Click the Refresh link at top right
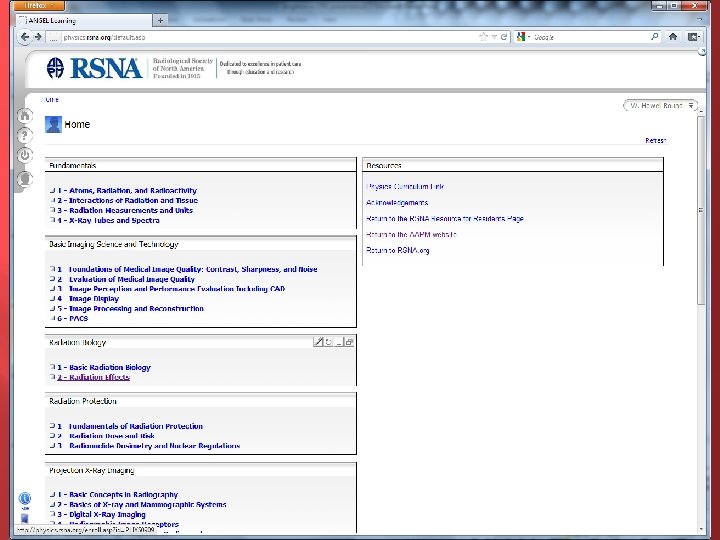 (655, 141)
